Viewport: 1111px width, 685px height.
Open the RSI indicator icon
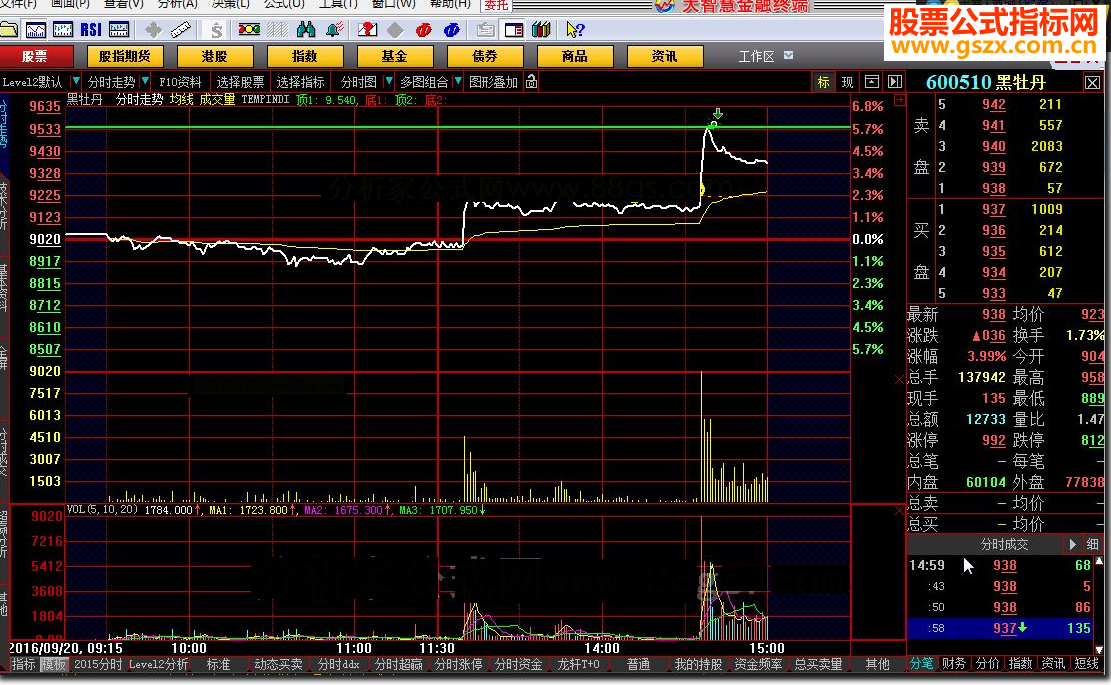point(91,30)
